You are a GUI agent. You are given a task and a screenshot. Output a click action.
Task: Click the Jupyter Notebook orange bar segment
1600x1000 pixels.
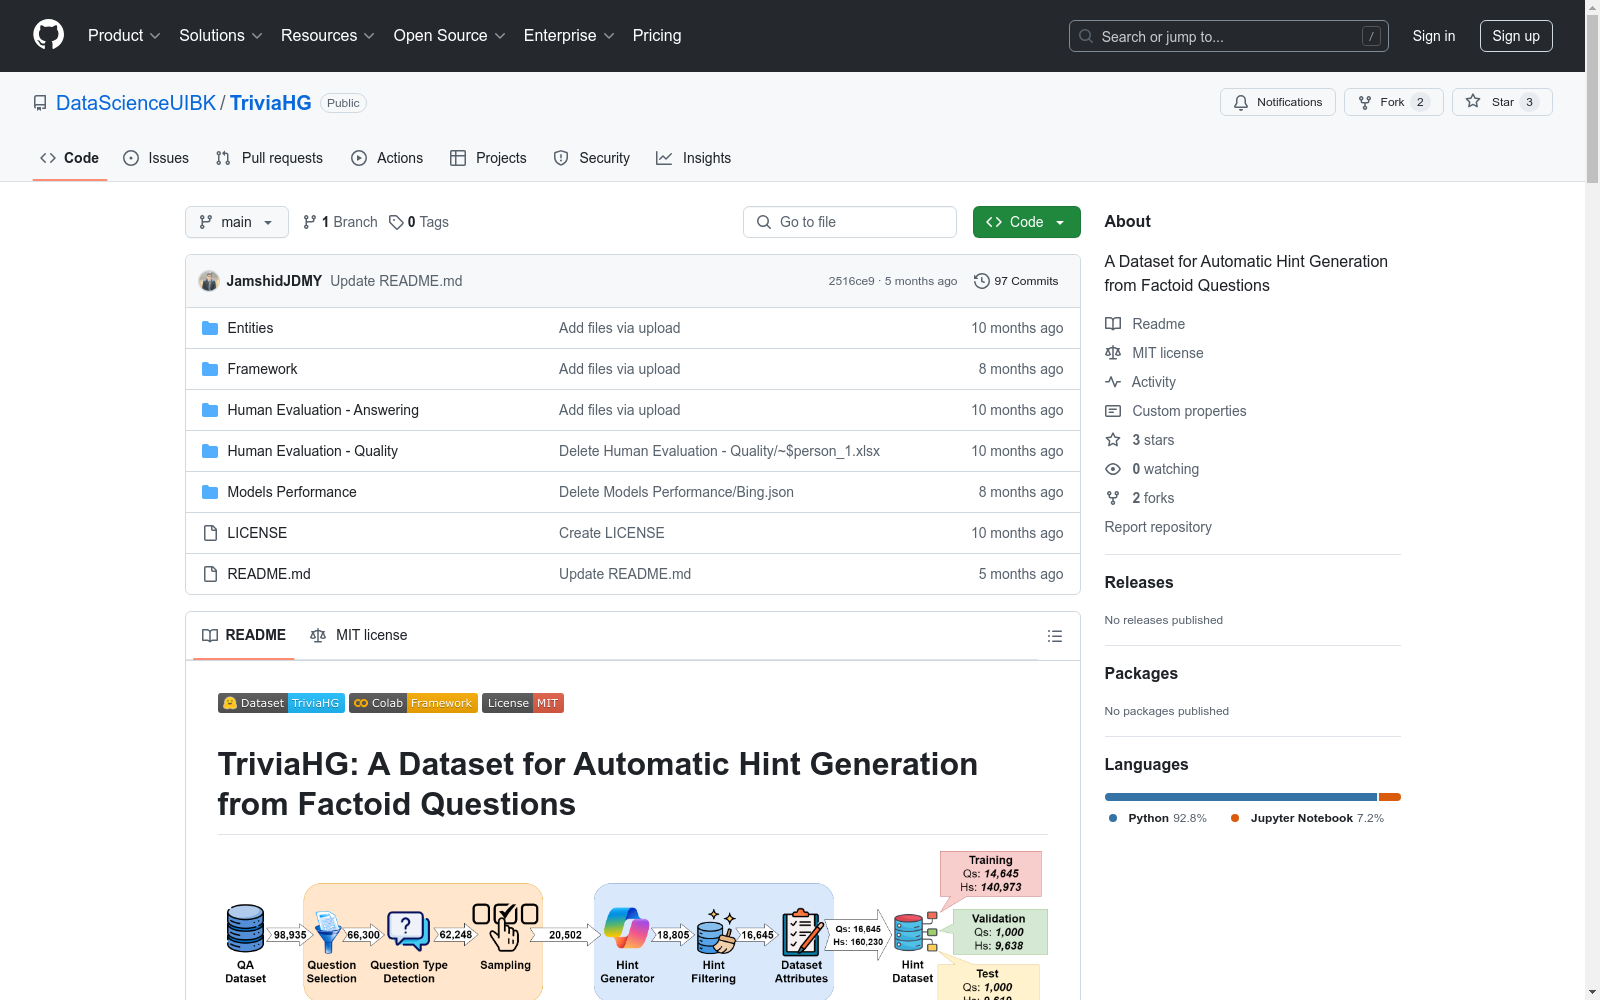[1390, 797]
